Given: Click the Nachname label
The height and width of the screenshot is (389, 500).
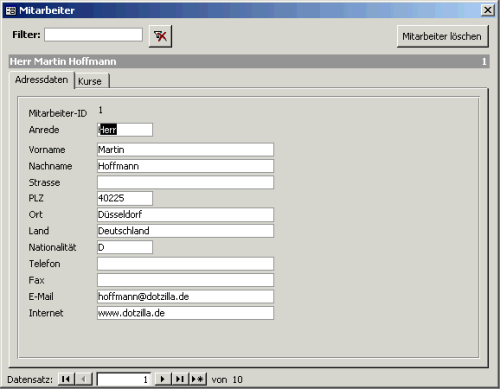Looking at the screenshot, I should [50, 166].
